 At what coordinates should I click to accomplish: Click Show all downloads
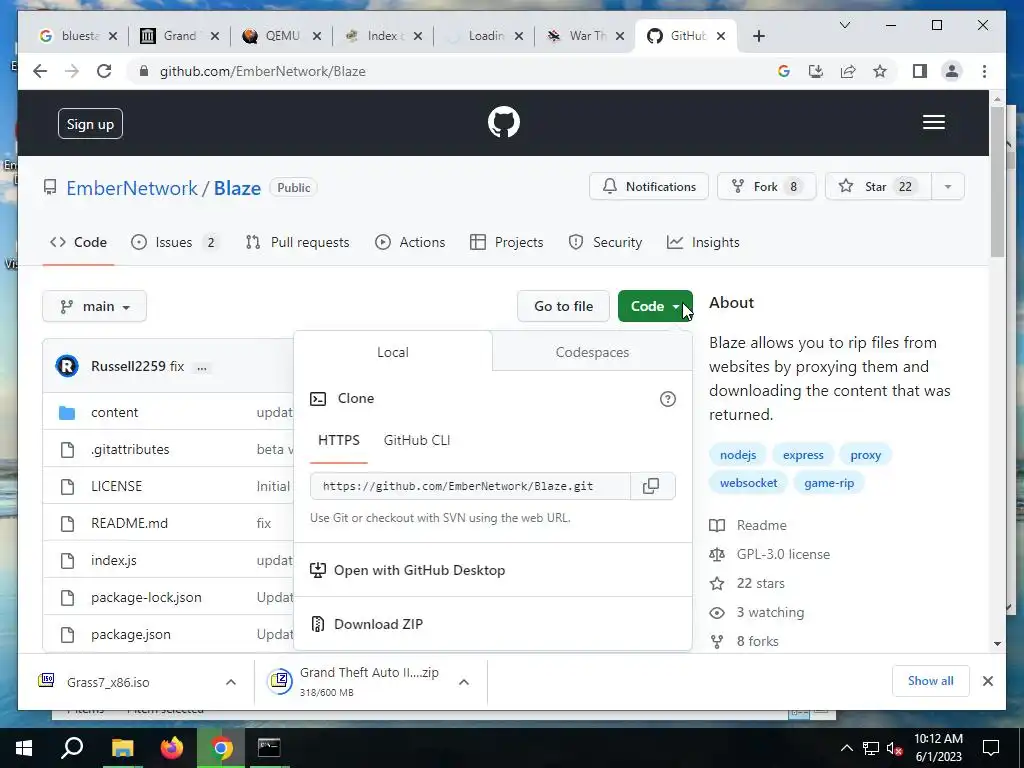(930, 681)
